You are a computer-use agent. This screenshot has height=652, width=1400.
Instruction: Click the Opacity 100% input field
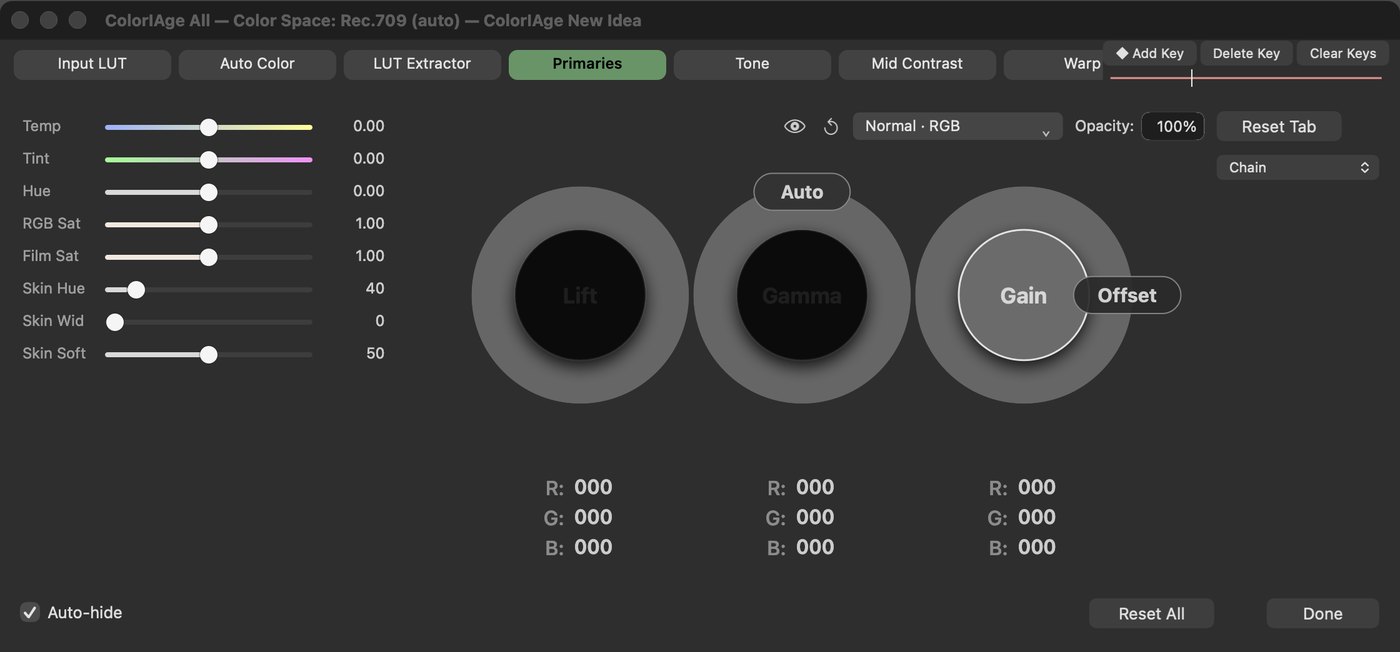point(1173,126)
